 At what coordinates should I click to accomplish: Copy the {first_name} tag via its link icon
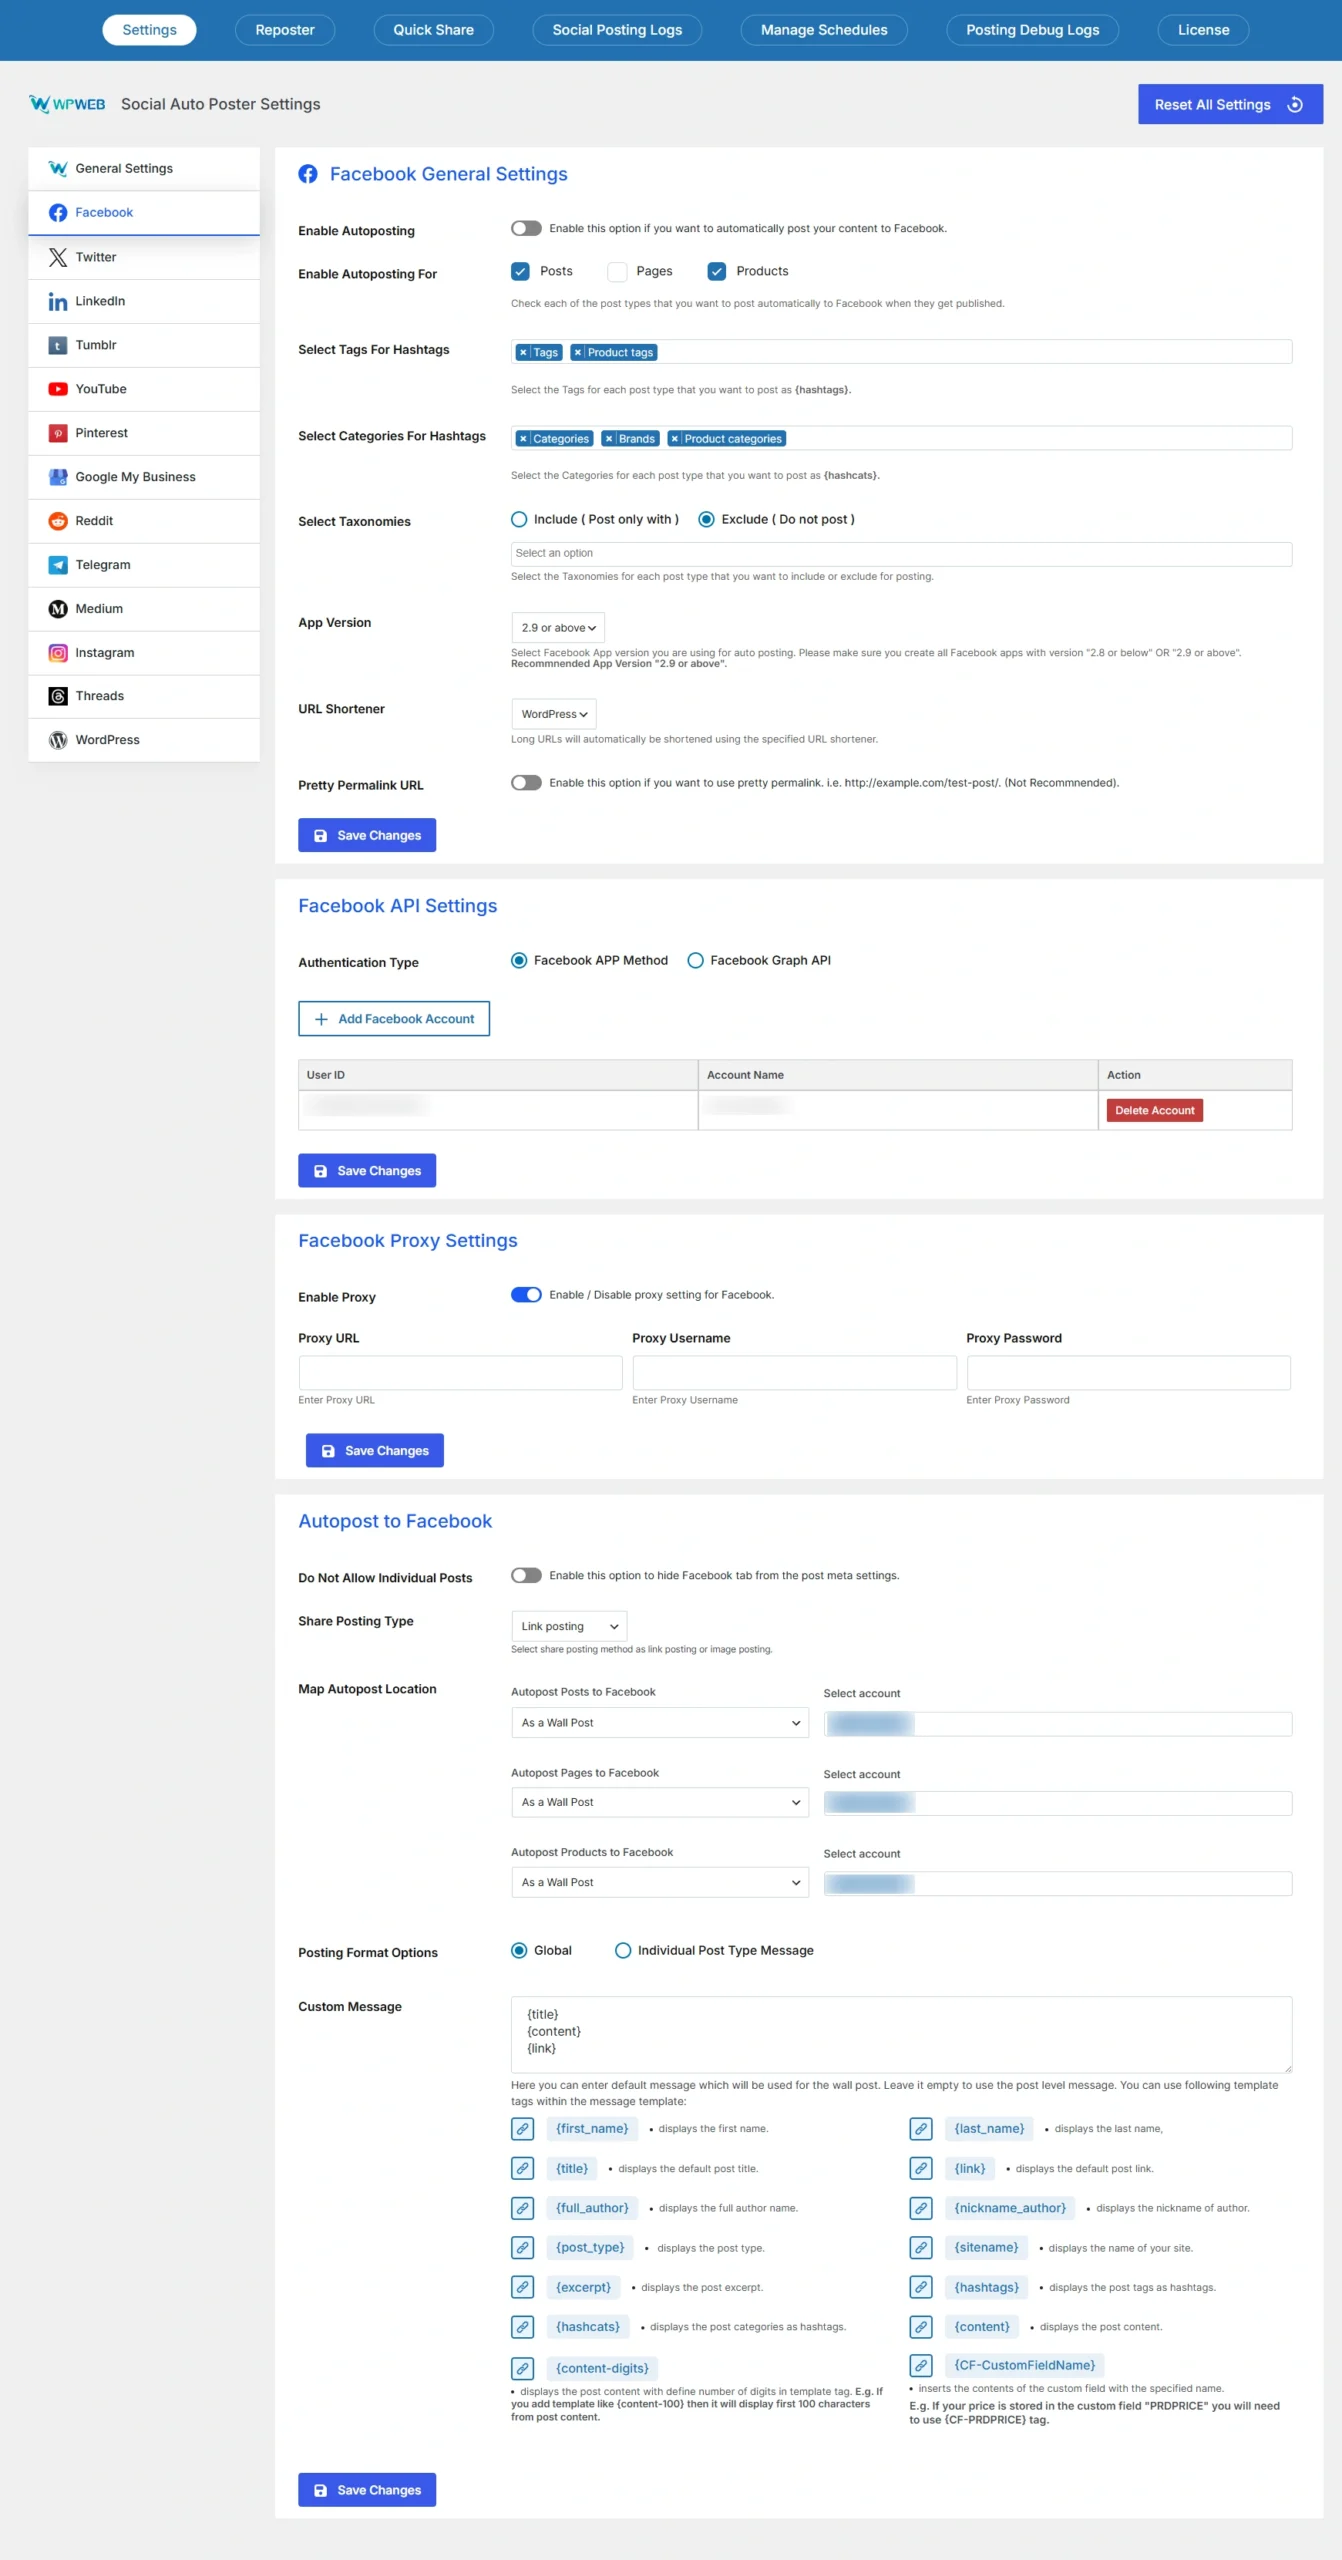point(522,2129)
